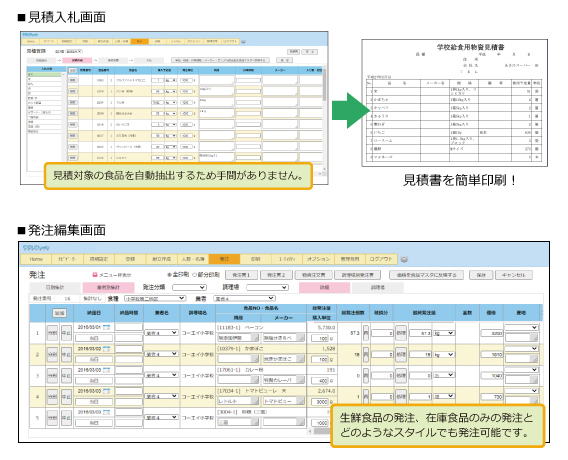Screen dimensions: 568x460
Task: Click the 価格を食品マスタに反映する button
Action: click(426, 275)
